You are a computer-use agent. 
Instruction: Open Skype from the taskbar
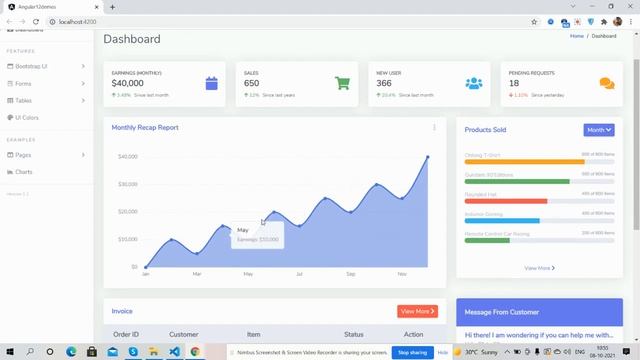[x=133, y=351]
